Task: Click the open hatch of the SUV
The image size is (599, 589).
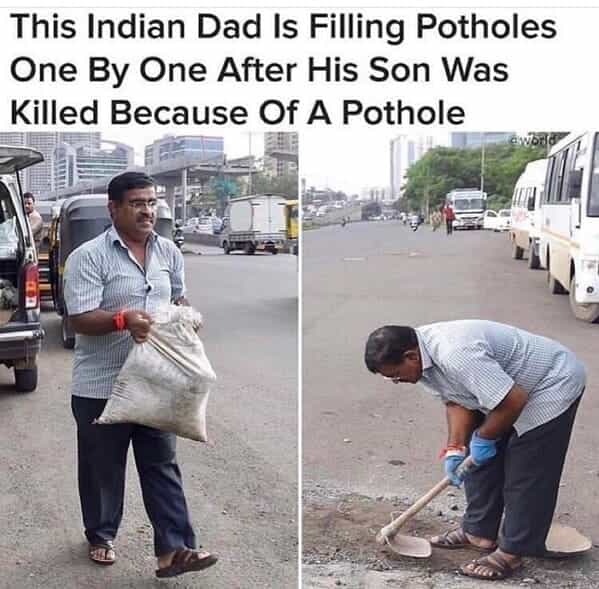Action: (x=20, y=157)
